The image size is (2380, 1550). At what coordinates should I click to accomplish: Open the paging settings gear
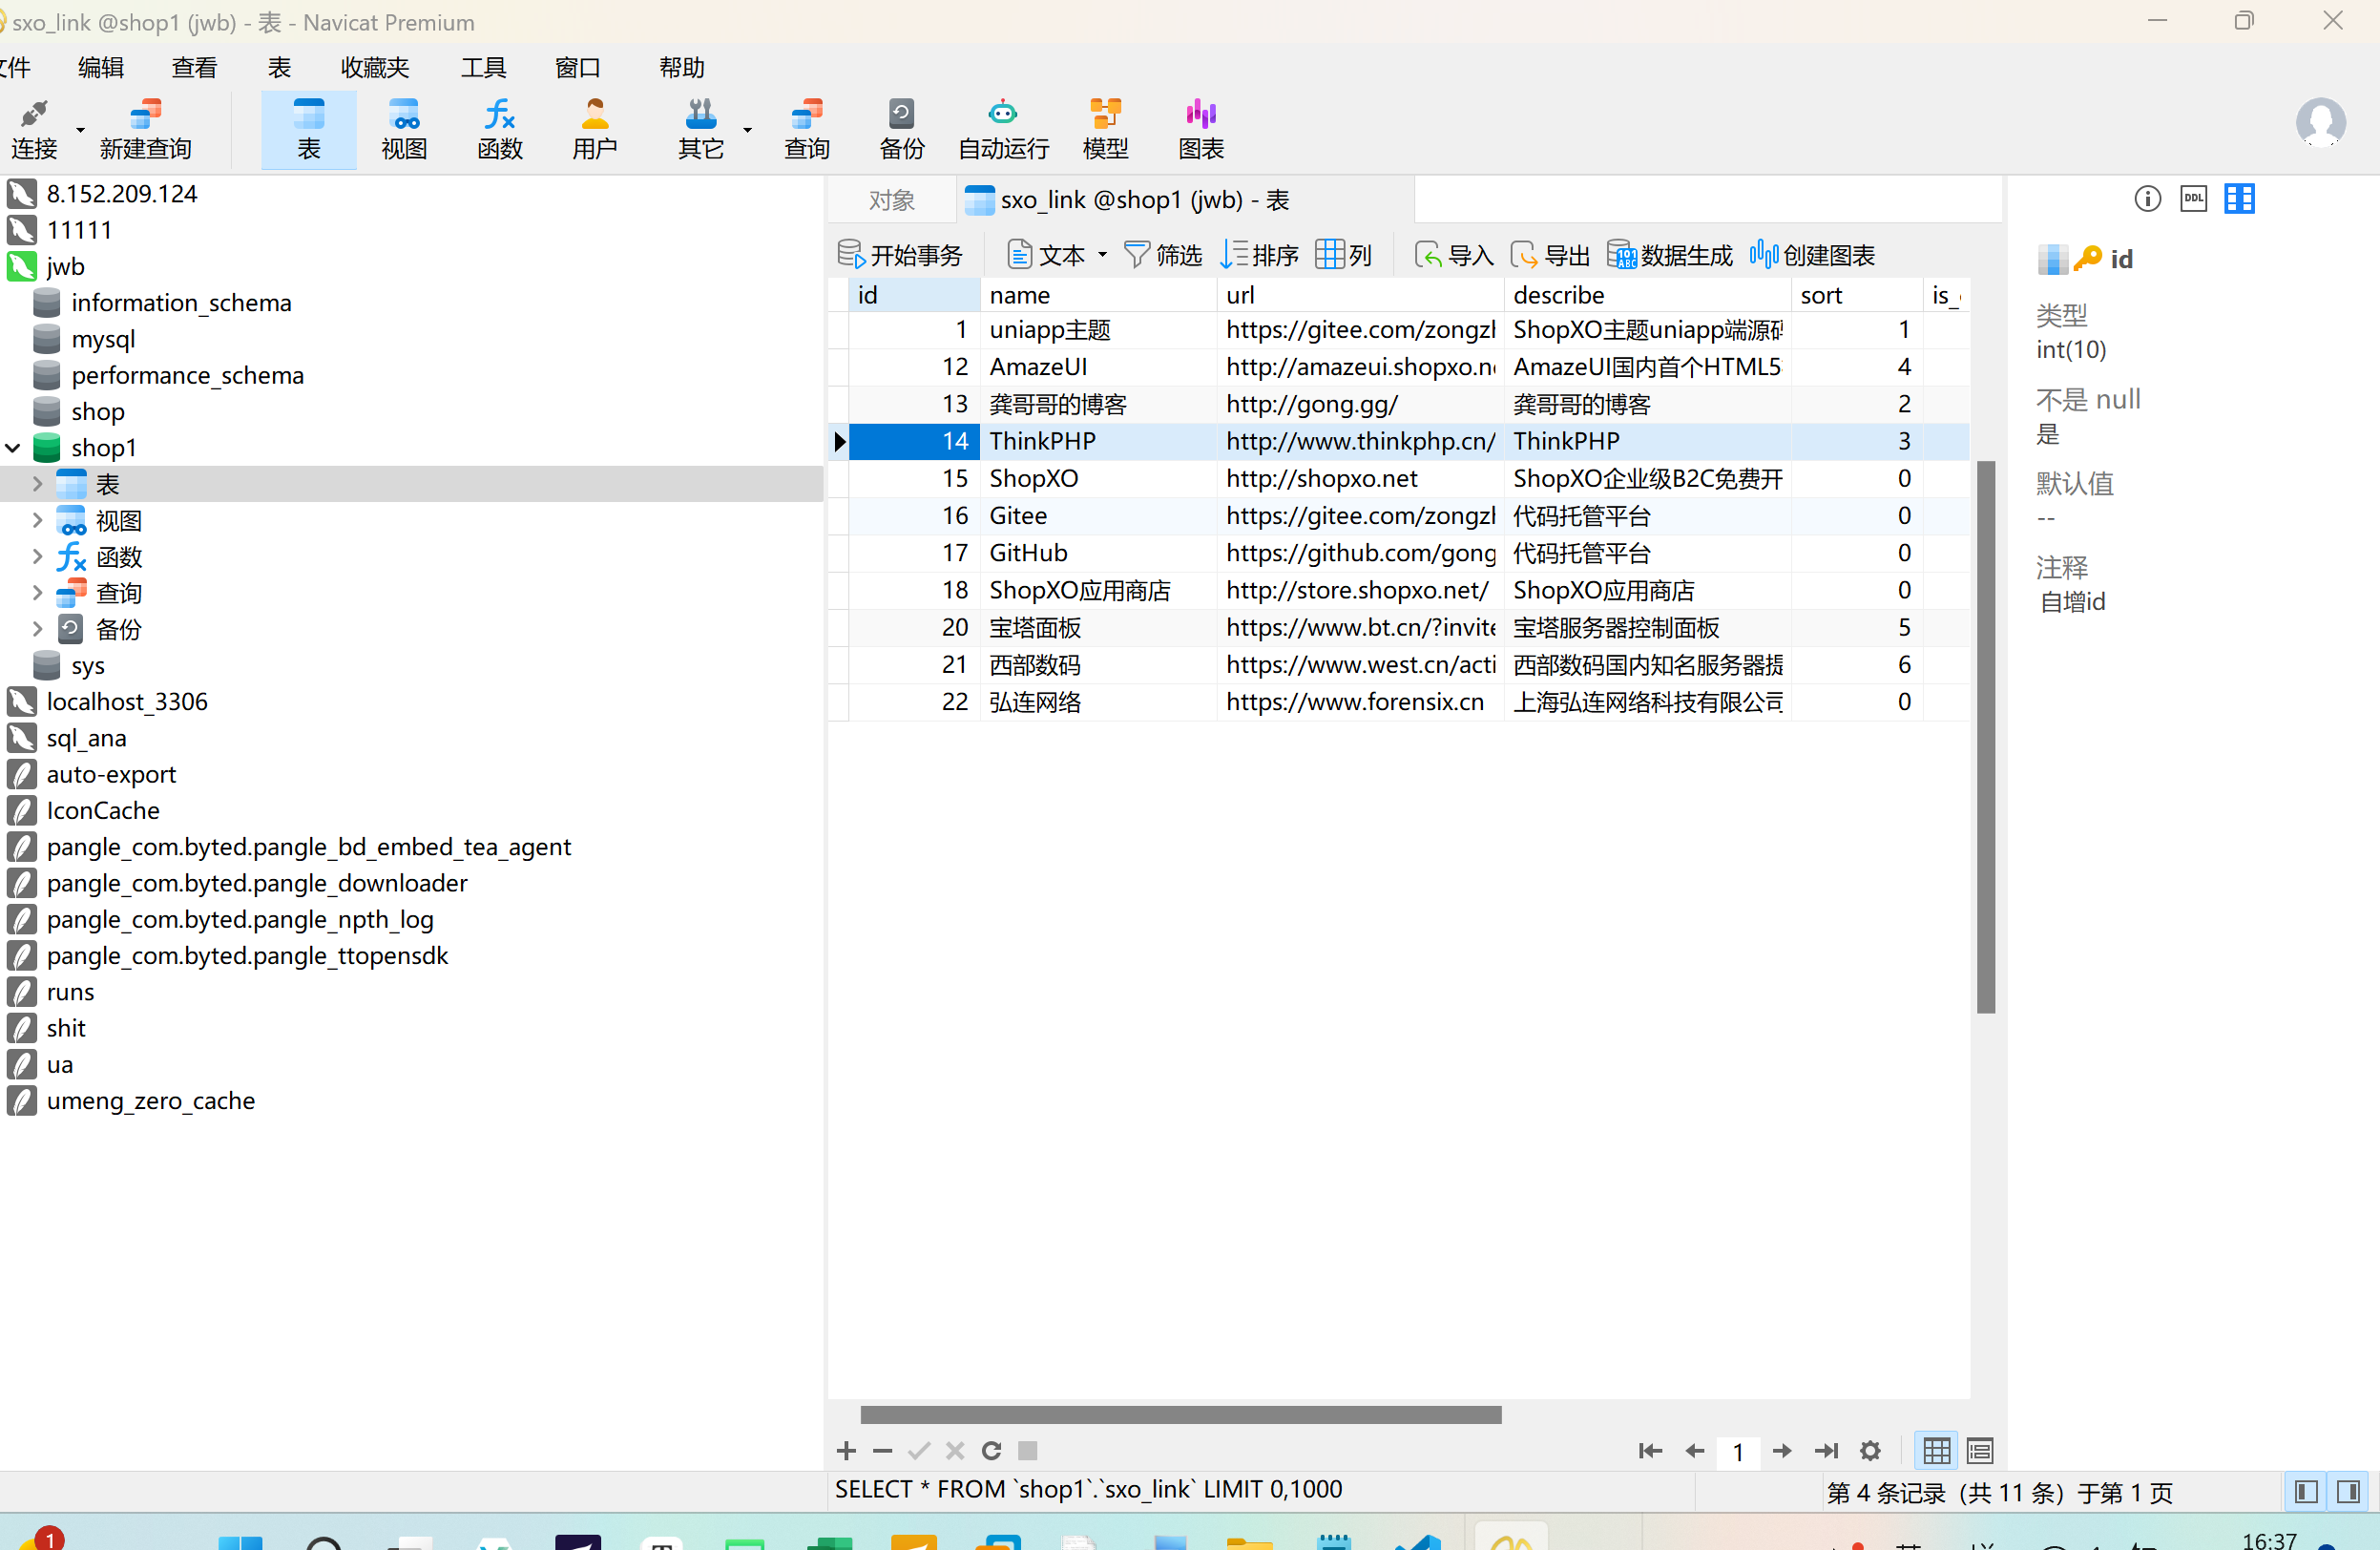[1870, 1450]
